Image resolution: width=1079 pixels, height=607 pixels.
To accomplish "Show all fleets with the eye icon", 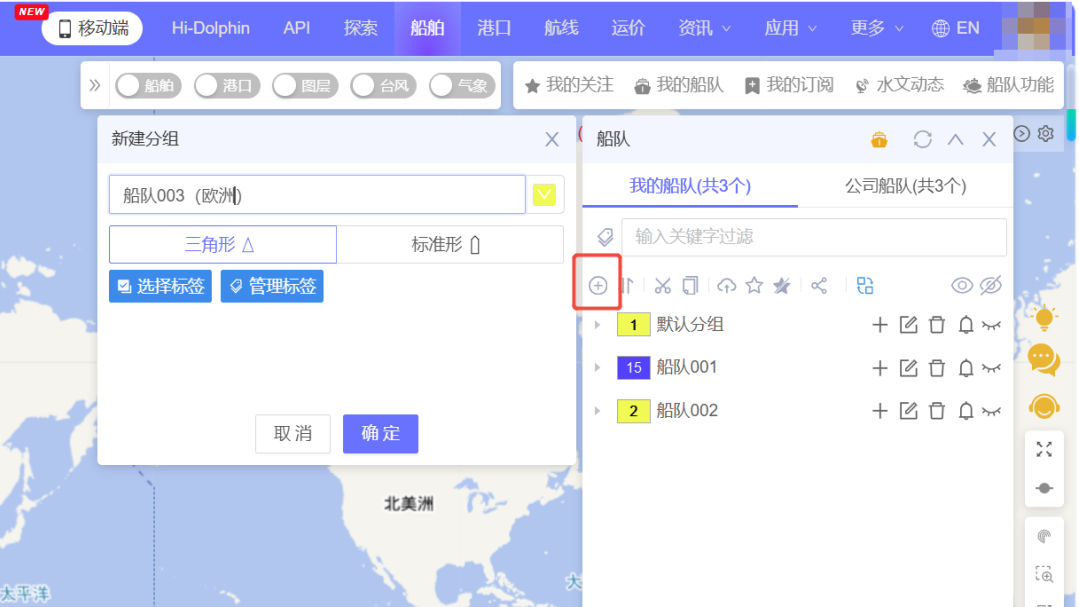I will [x=962, y=286].
